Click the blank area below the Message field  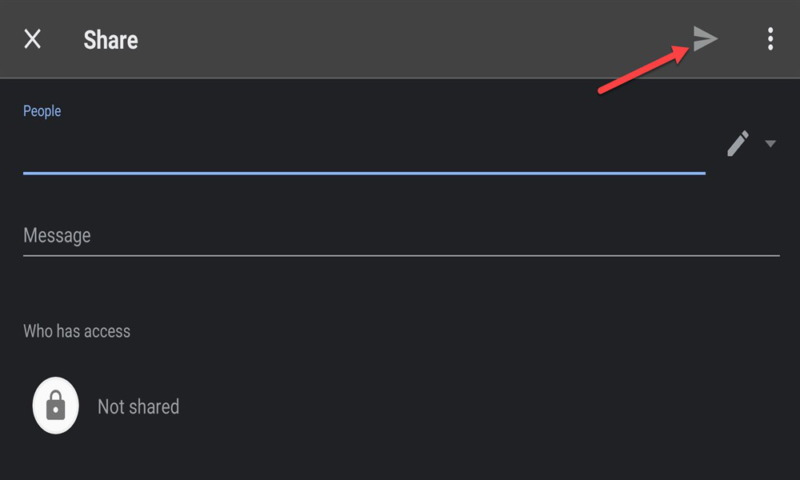click(400, 290)
